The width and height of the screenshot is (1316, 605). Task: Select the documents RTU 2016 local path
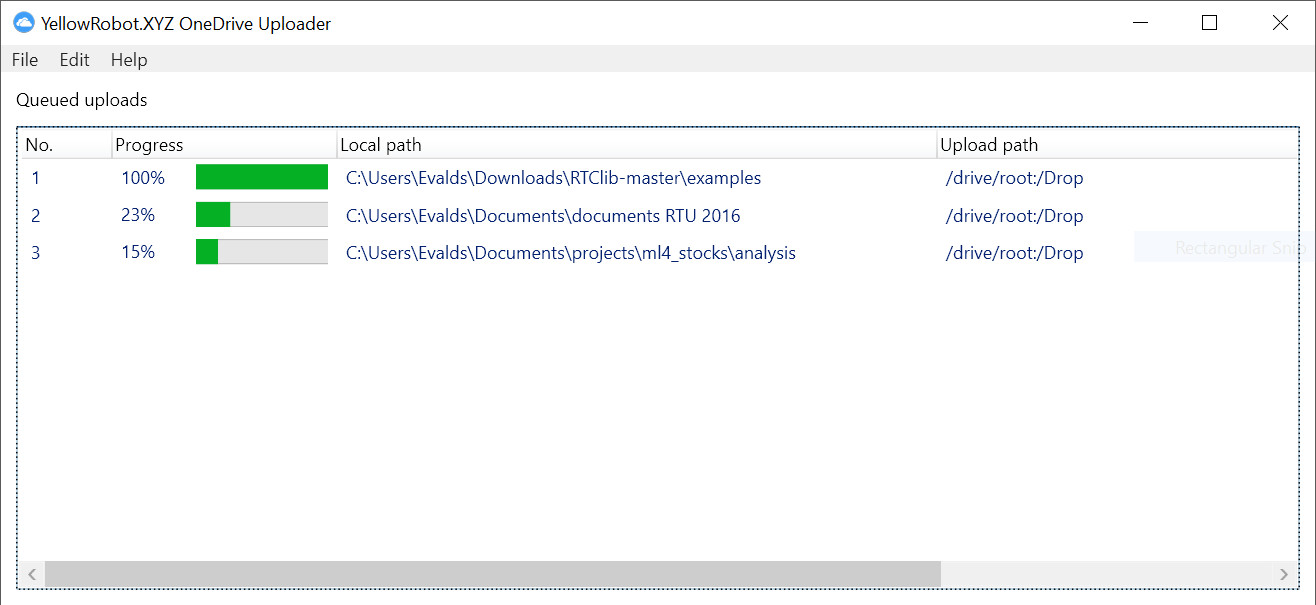point(543,216)
